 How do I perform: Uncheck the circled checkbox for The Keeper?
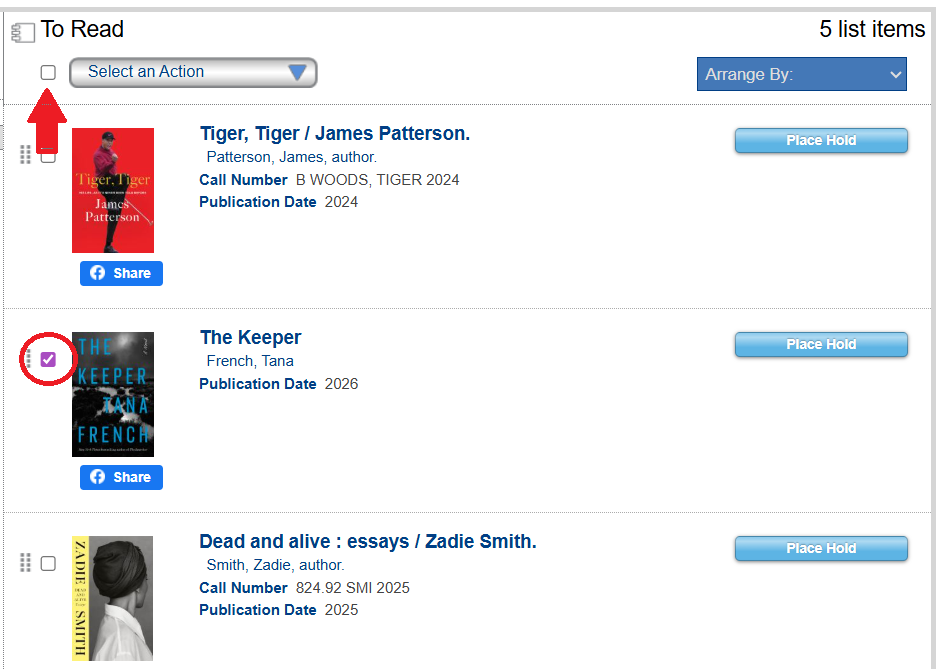tap(47, 359)
